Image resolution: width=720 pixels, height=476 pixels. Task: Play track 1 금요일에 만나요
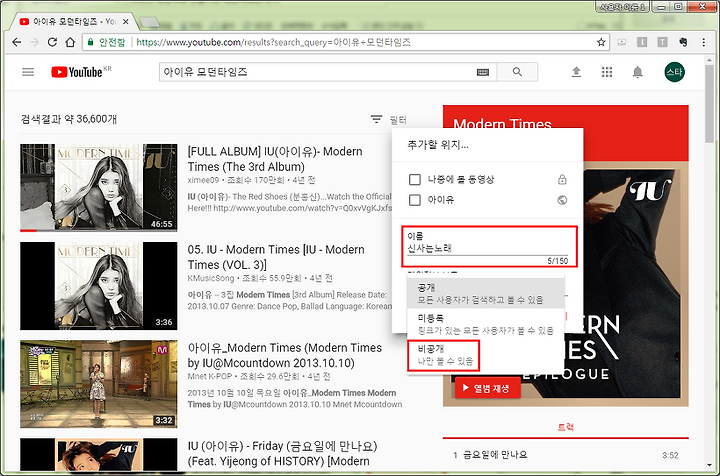(565, 455)
